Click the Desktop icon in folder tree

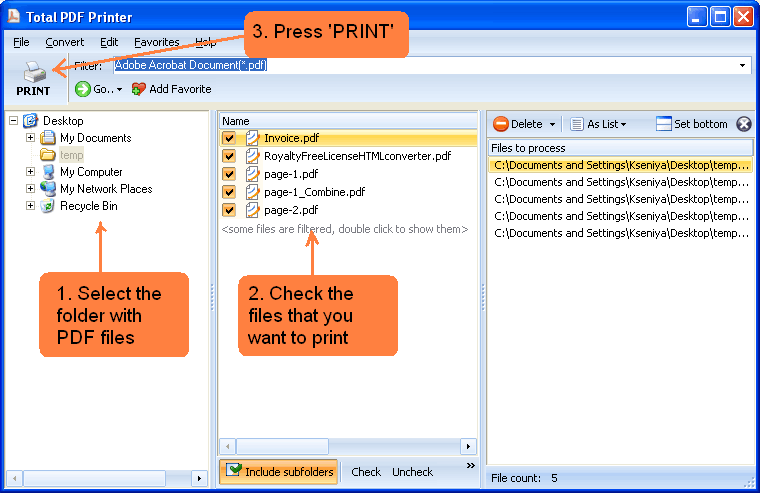[x=31, y=121]
